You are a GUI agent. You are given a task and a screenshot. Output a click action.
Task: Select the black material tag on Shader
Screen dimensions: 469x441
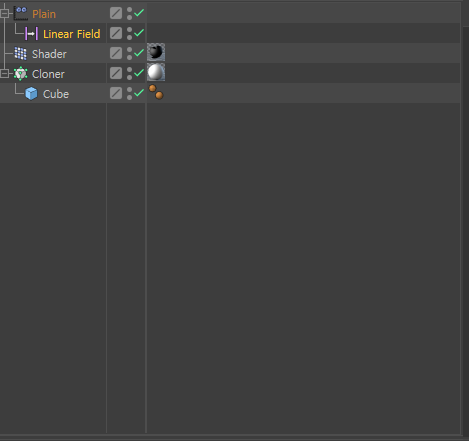point(156,52)
